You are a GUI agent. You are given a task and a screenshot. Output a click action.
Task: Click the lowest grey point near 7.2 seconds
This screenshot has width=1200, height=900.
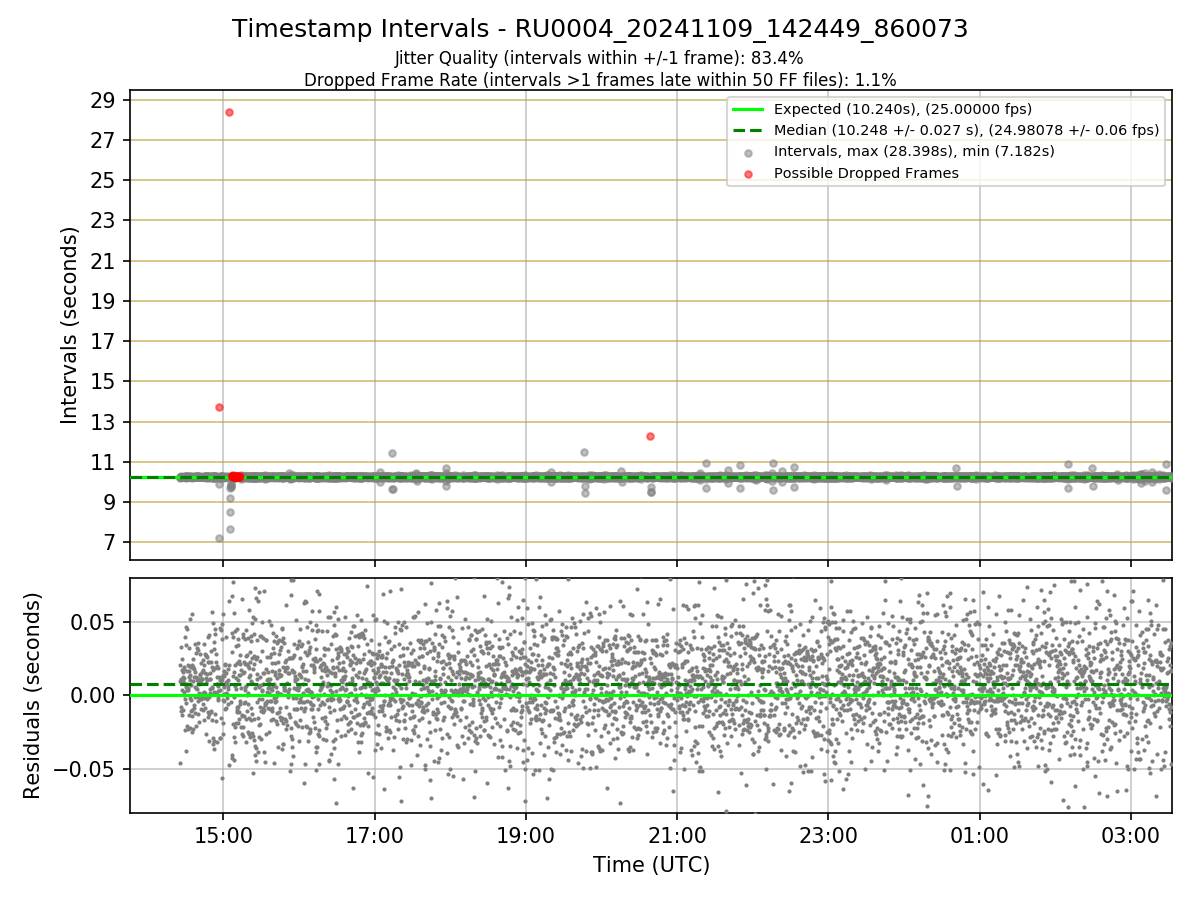click(x=219, y=538)
